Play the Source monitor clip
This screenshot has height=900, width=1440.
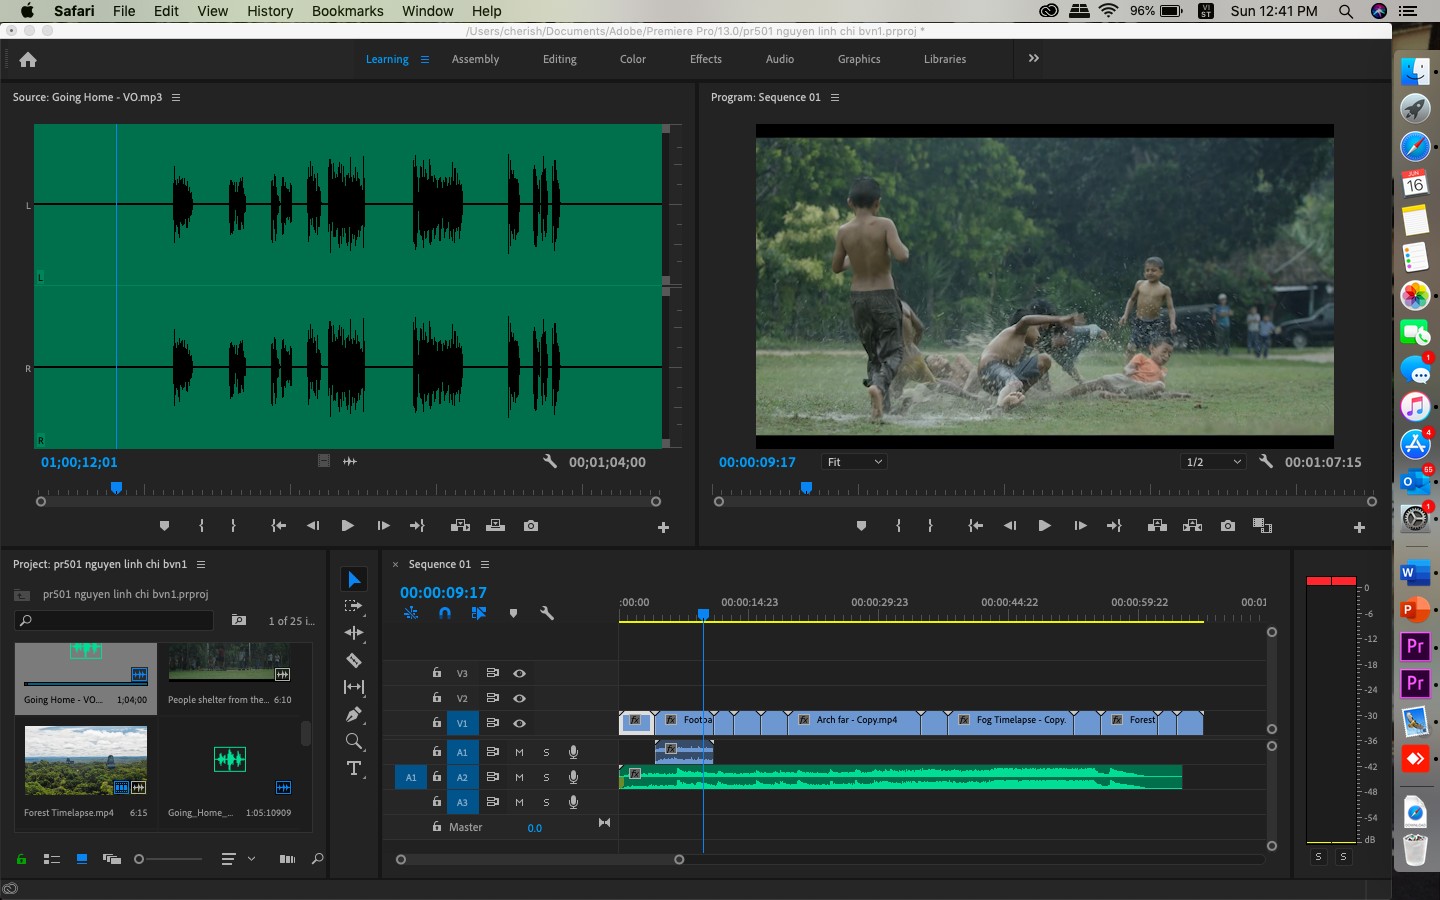click(x=347, y=526)
